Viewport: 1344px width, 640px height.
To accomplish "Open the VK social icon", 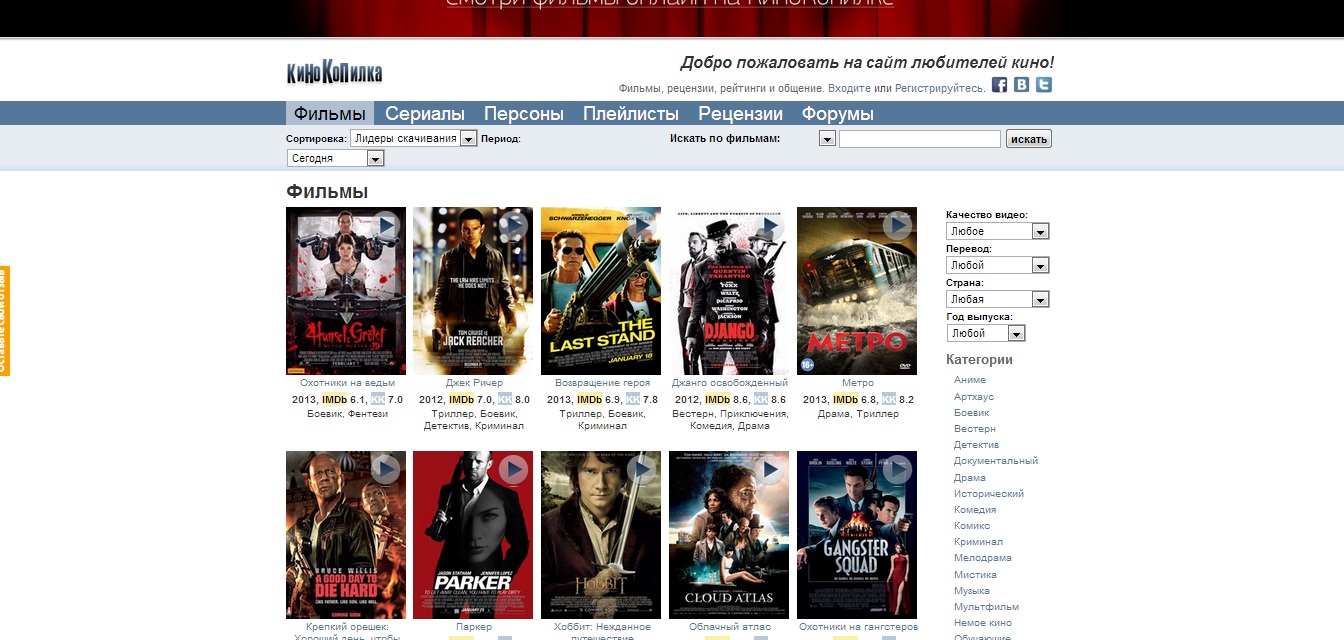I will point(1021,85).
